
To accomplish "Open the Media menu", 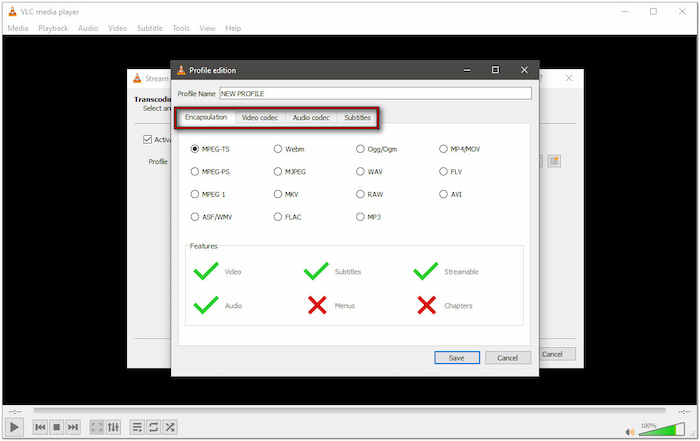I will (18, 28).
